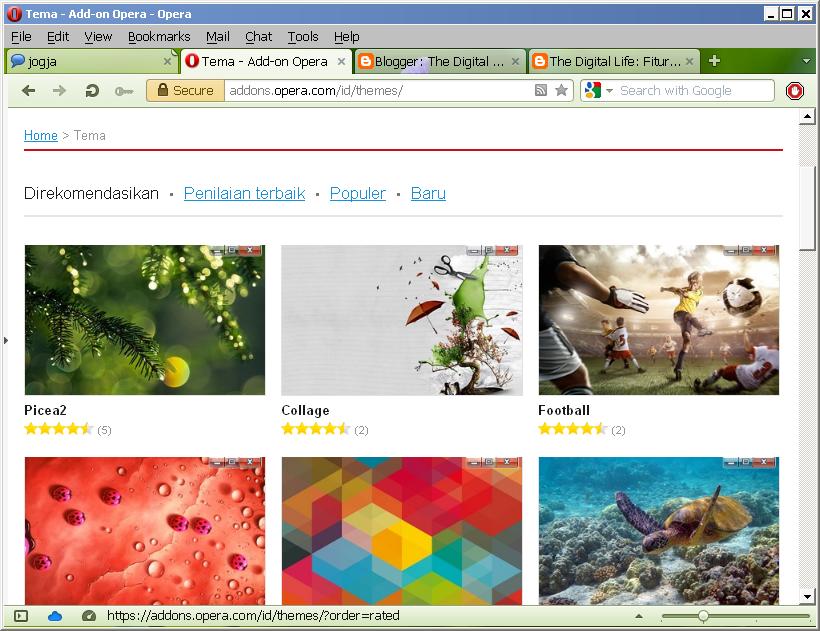
Task: Expand the side panel arrow on left edge
Action: (6, 340)
